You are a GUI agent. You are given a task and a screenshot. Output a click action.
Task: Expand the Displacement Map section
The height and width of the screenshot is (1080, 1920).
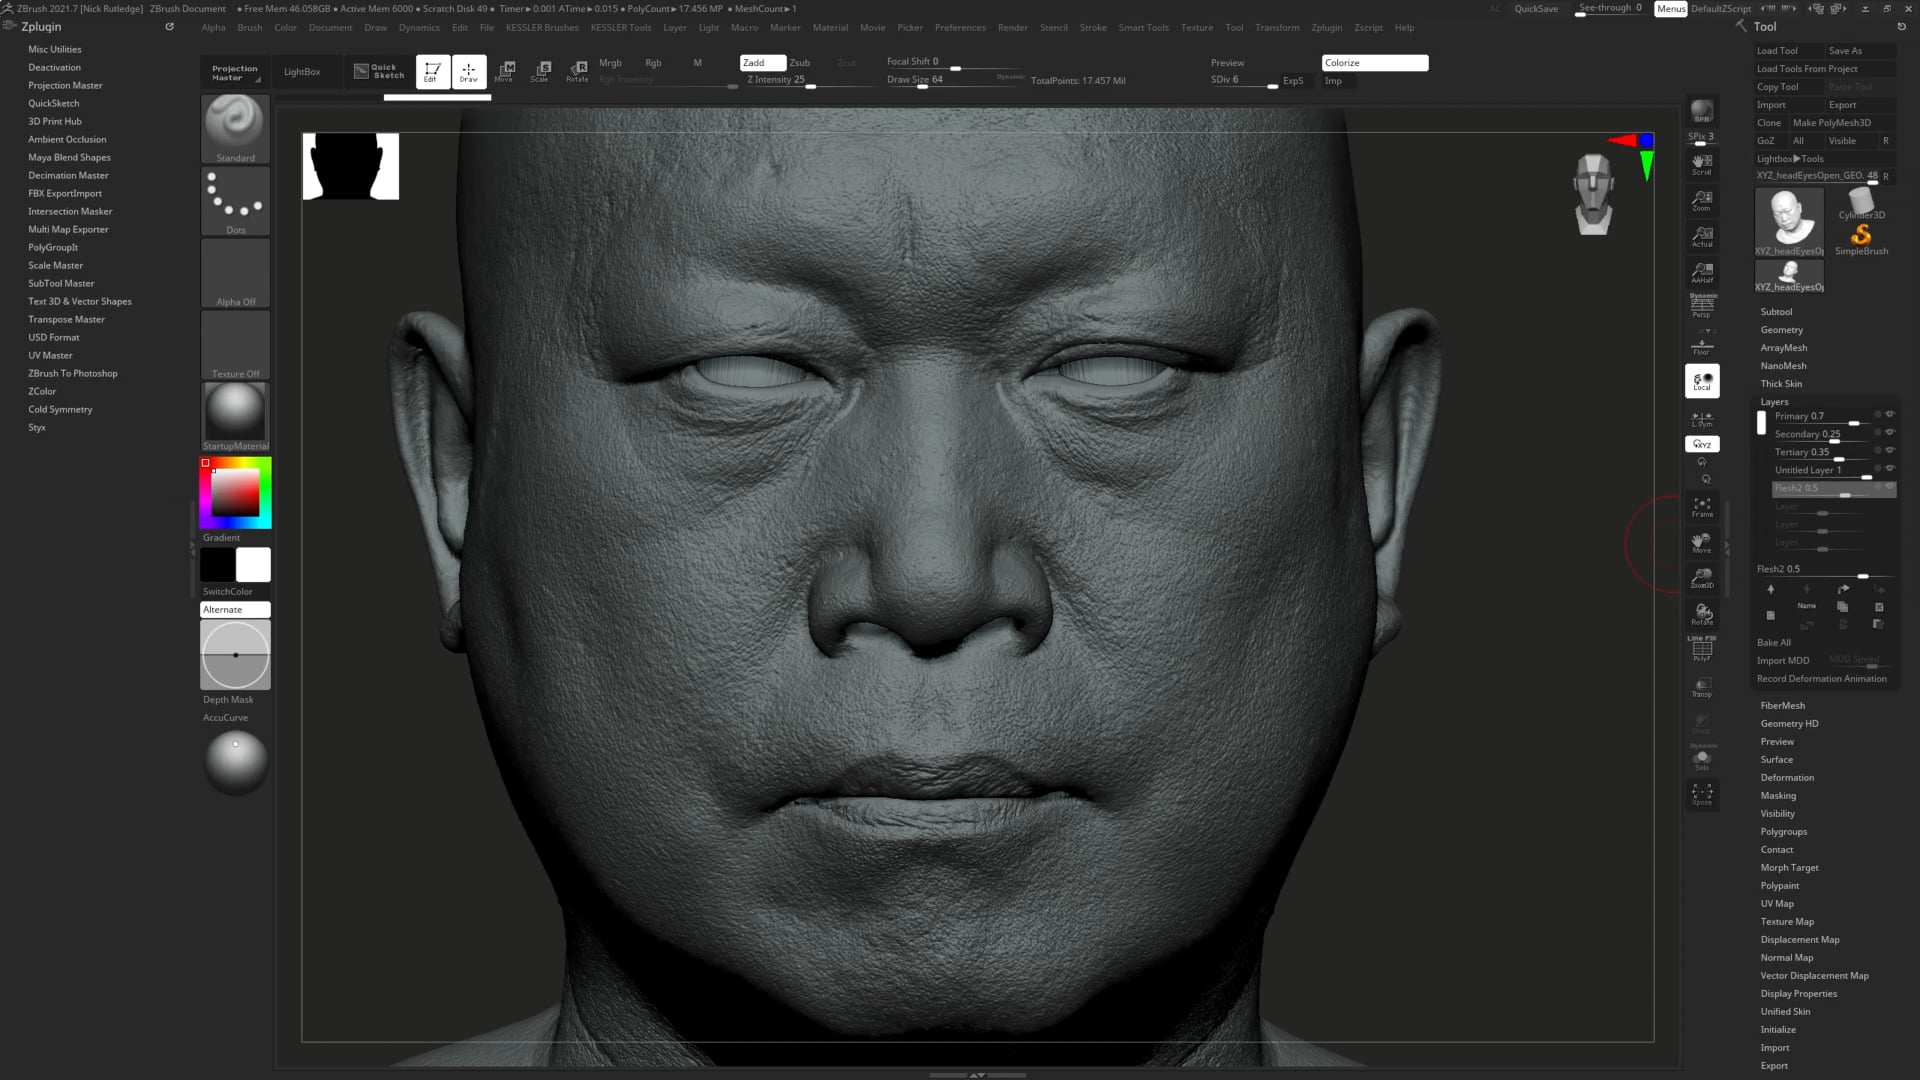tap(1799, 940)
